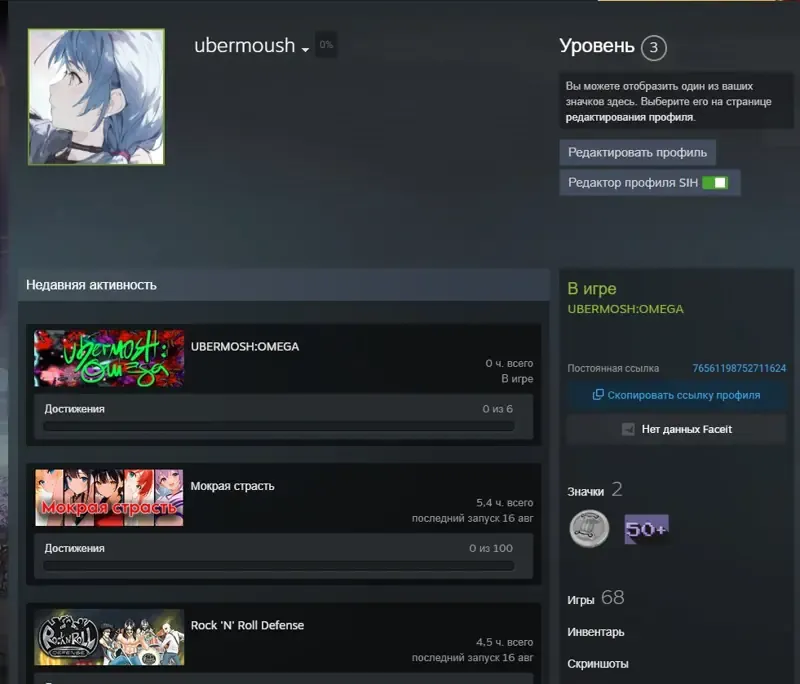Click the '0 из 6' achievements count
Viewport: 800px width, 684px height.
coord(497,409)
